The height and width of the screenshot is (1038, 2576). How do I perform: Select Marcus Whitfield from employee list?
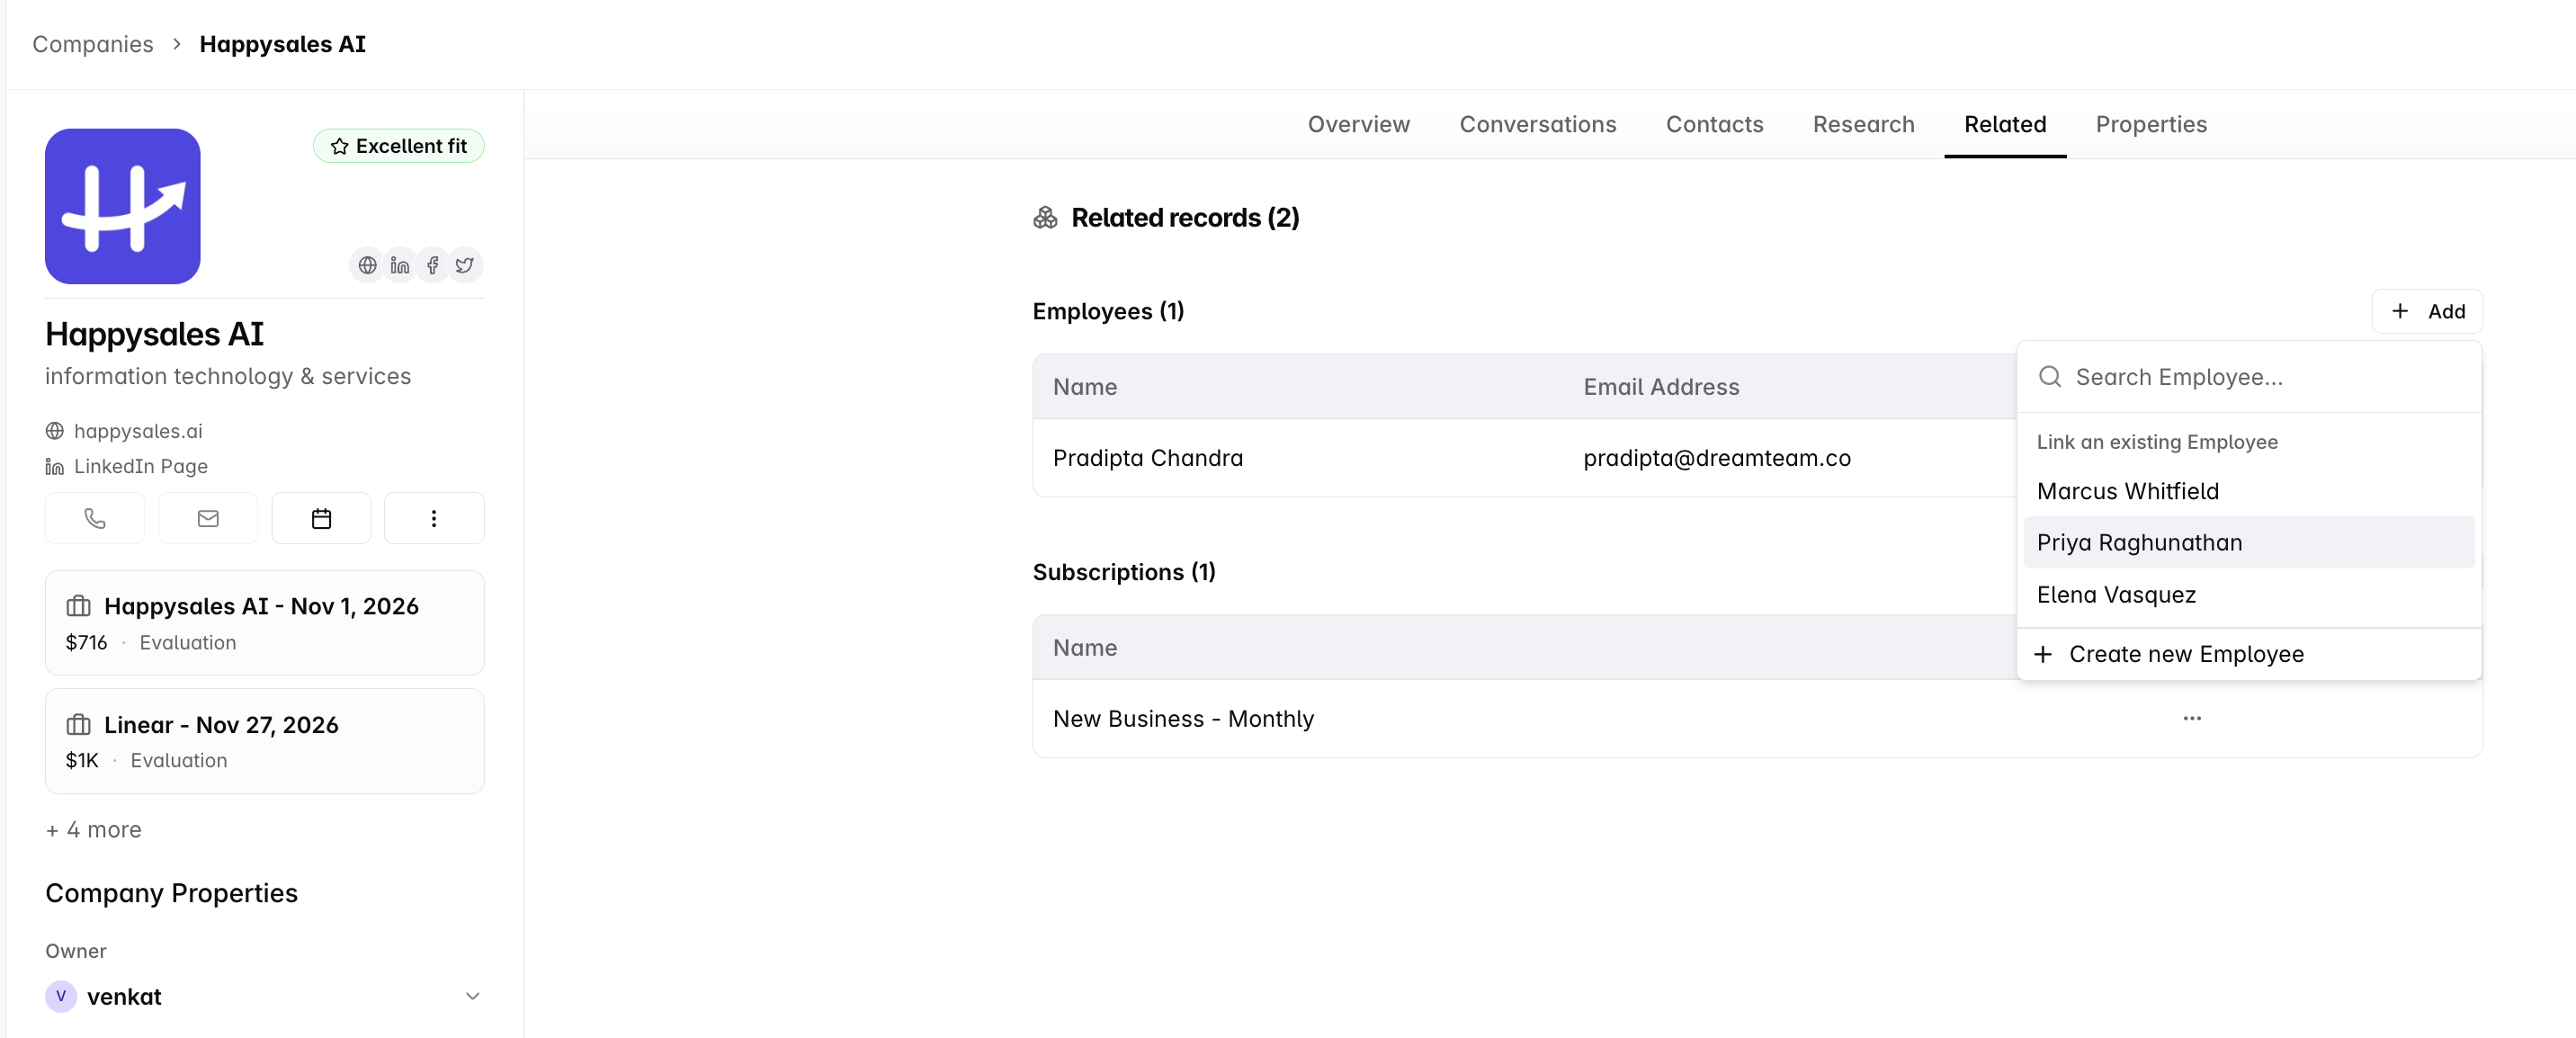[2249, 491]
